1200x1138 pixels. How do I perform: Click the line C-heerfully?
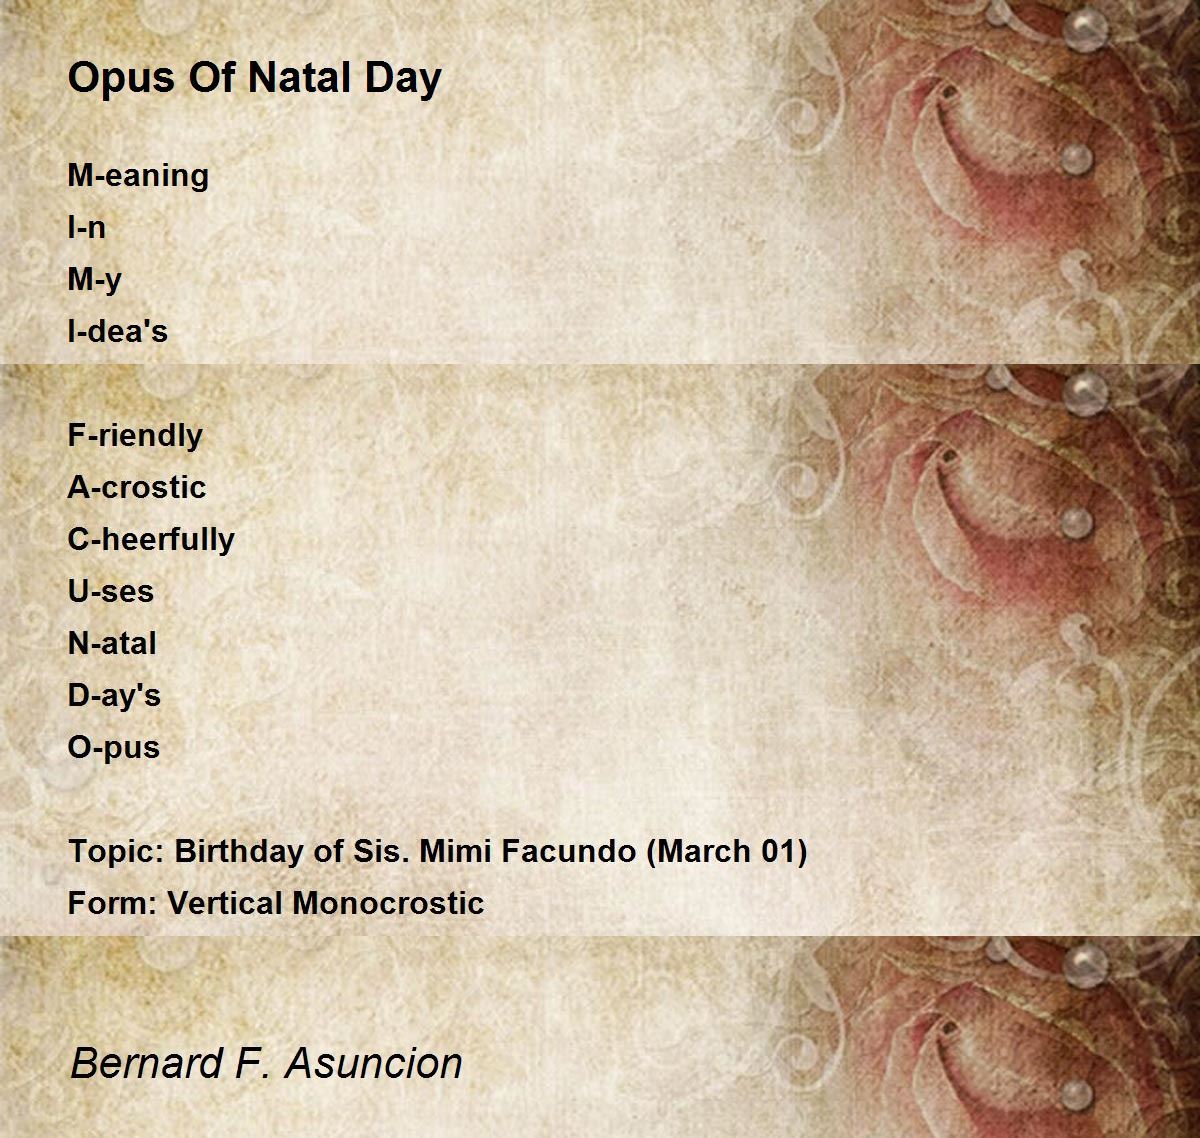pyautogui.click(x=151, y=540)
